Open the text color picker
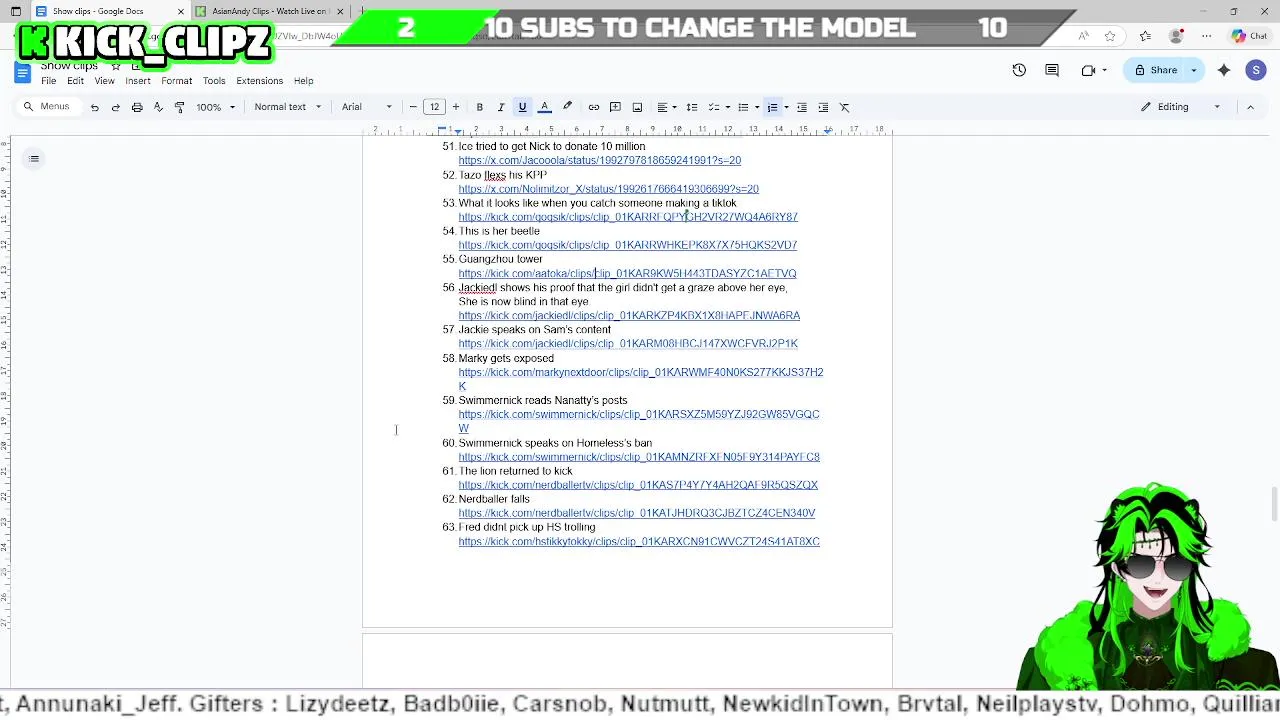This screenshot has width=1280, height=720. coord(544,107)
